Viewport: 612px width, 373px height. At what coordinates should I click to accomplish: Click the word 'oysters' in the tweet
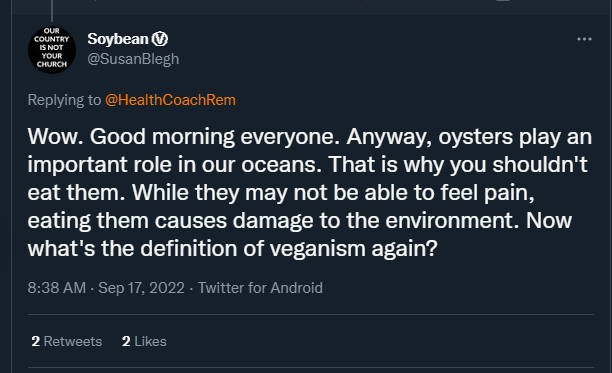(x=475, y=137)
